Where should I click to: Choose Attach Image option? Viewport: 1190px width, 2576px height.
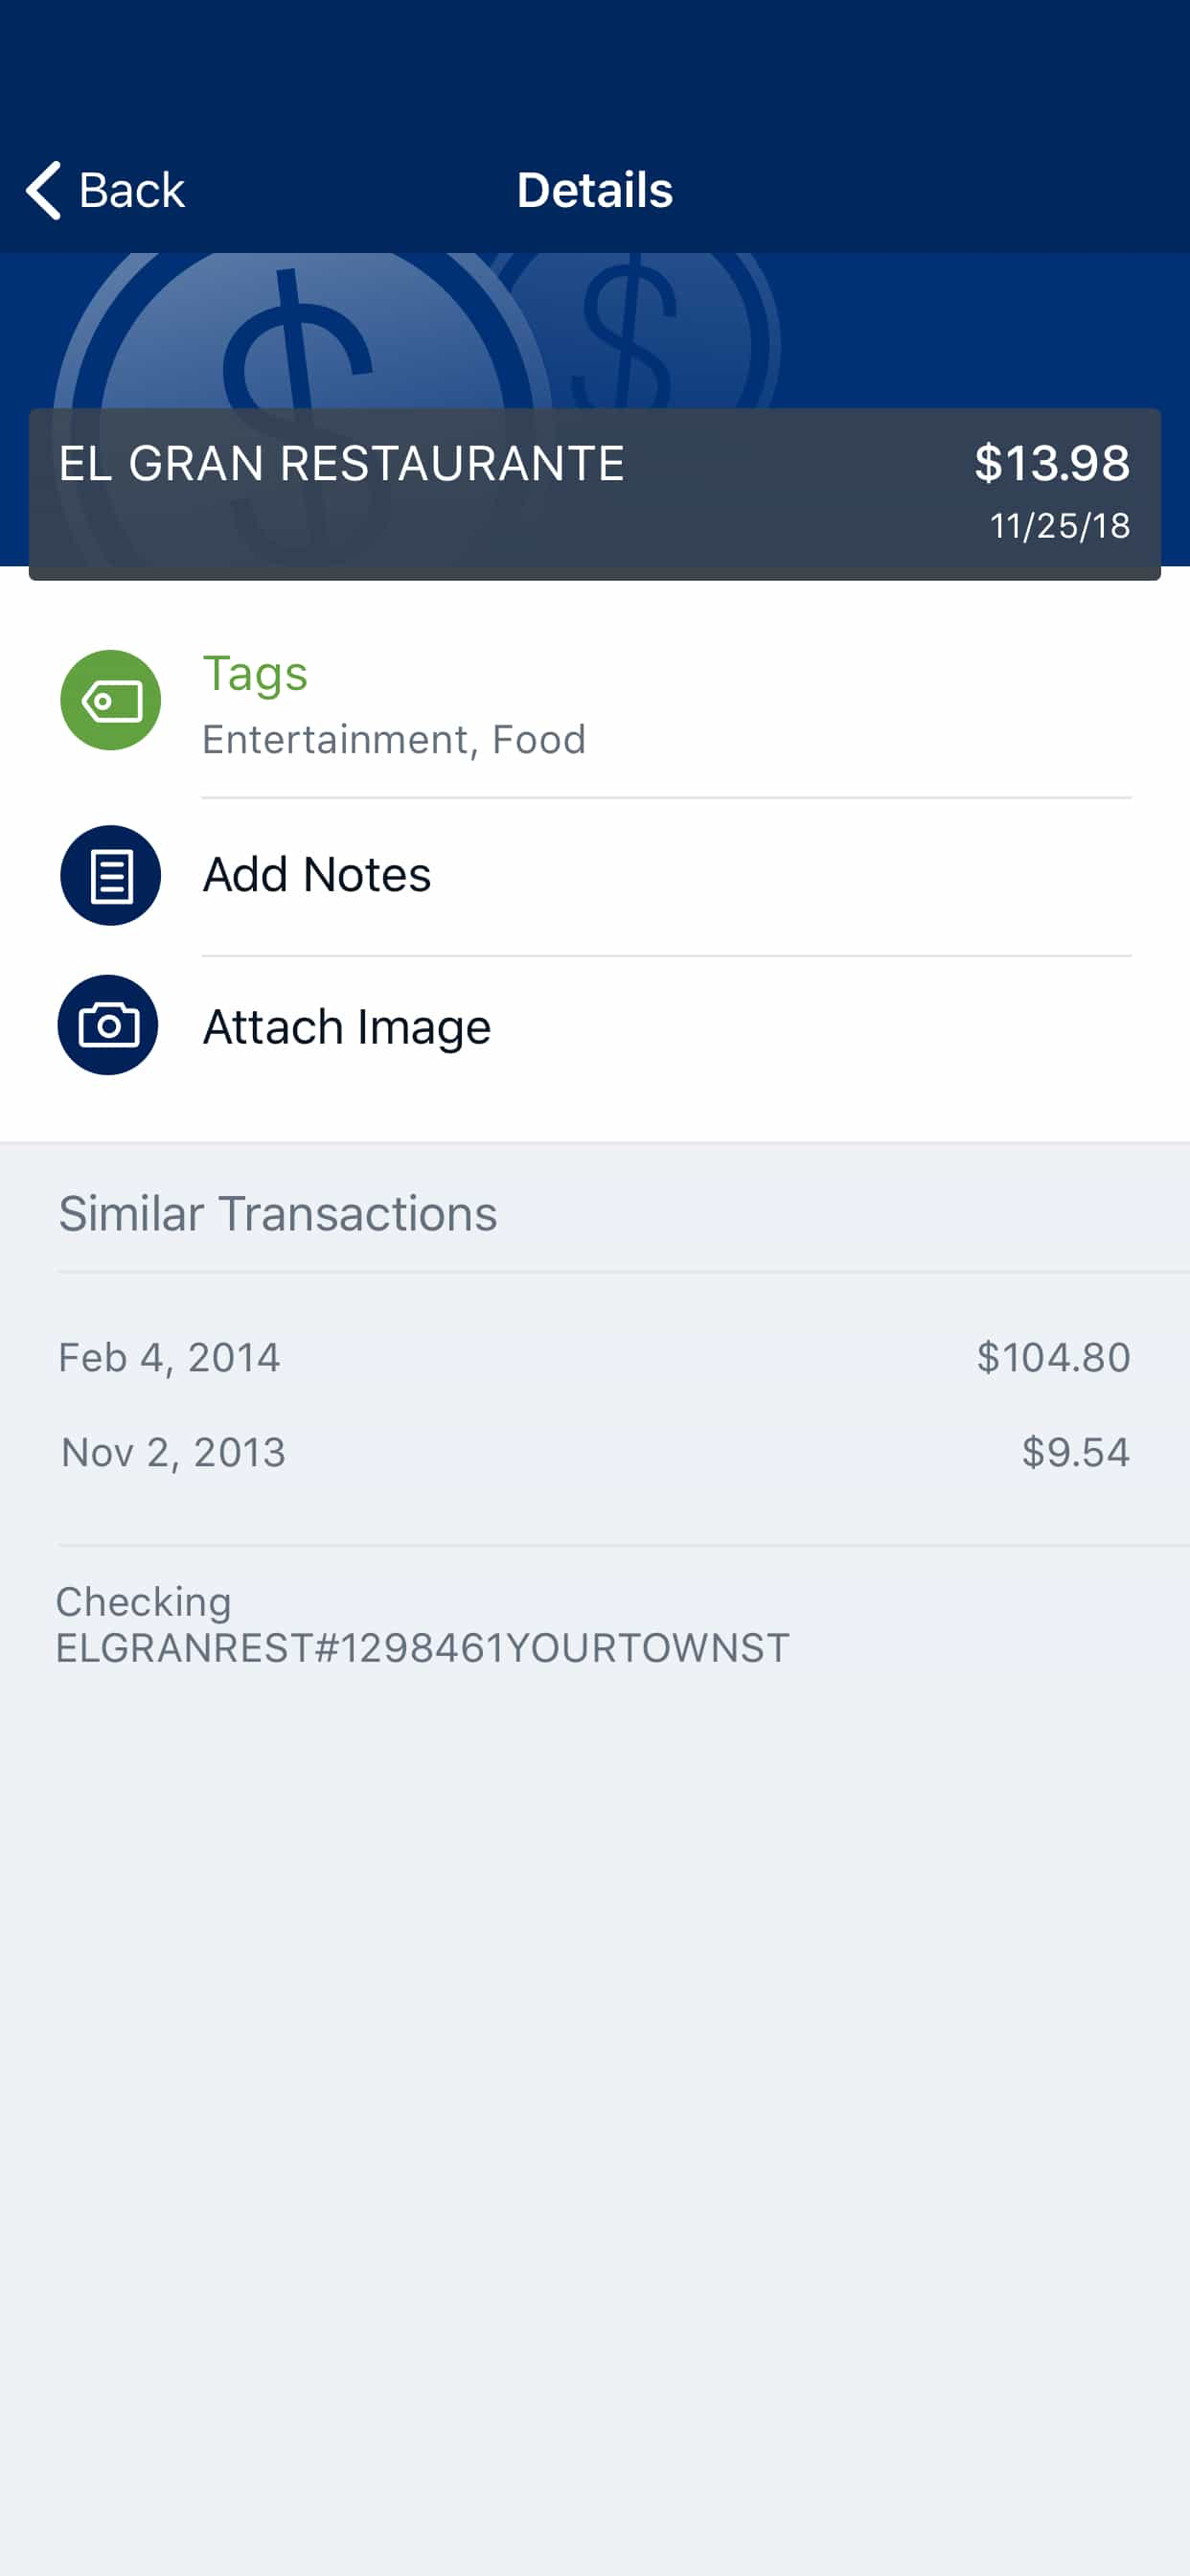click(347, 1027)
